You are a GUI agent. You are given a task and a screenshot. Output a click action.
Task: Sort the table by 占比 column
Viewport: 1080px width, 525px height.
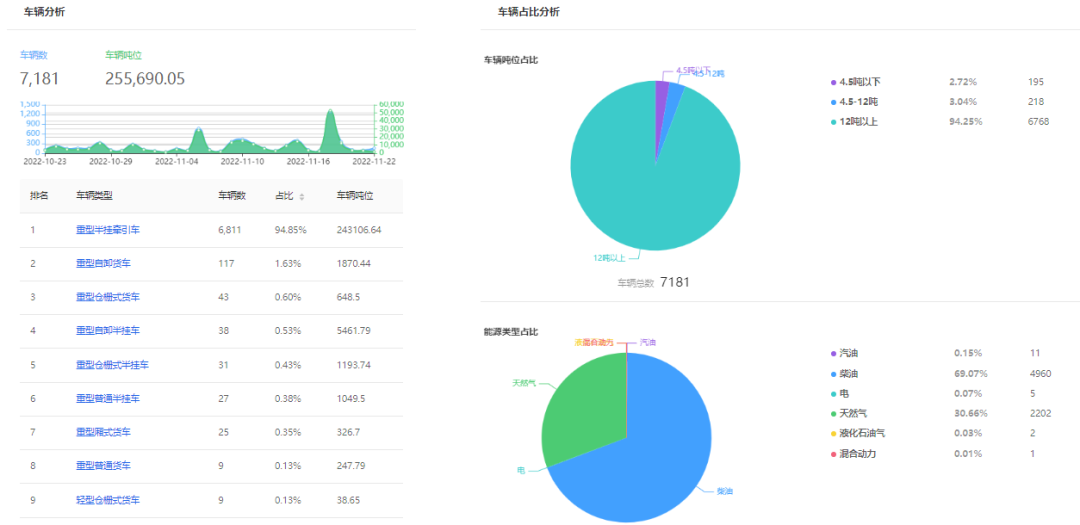(x=302, y=196)
